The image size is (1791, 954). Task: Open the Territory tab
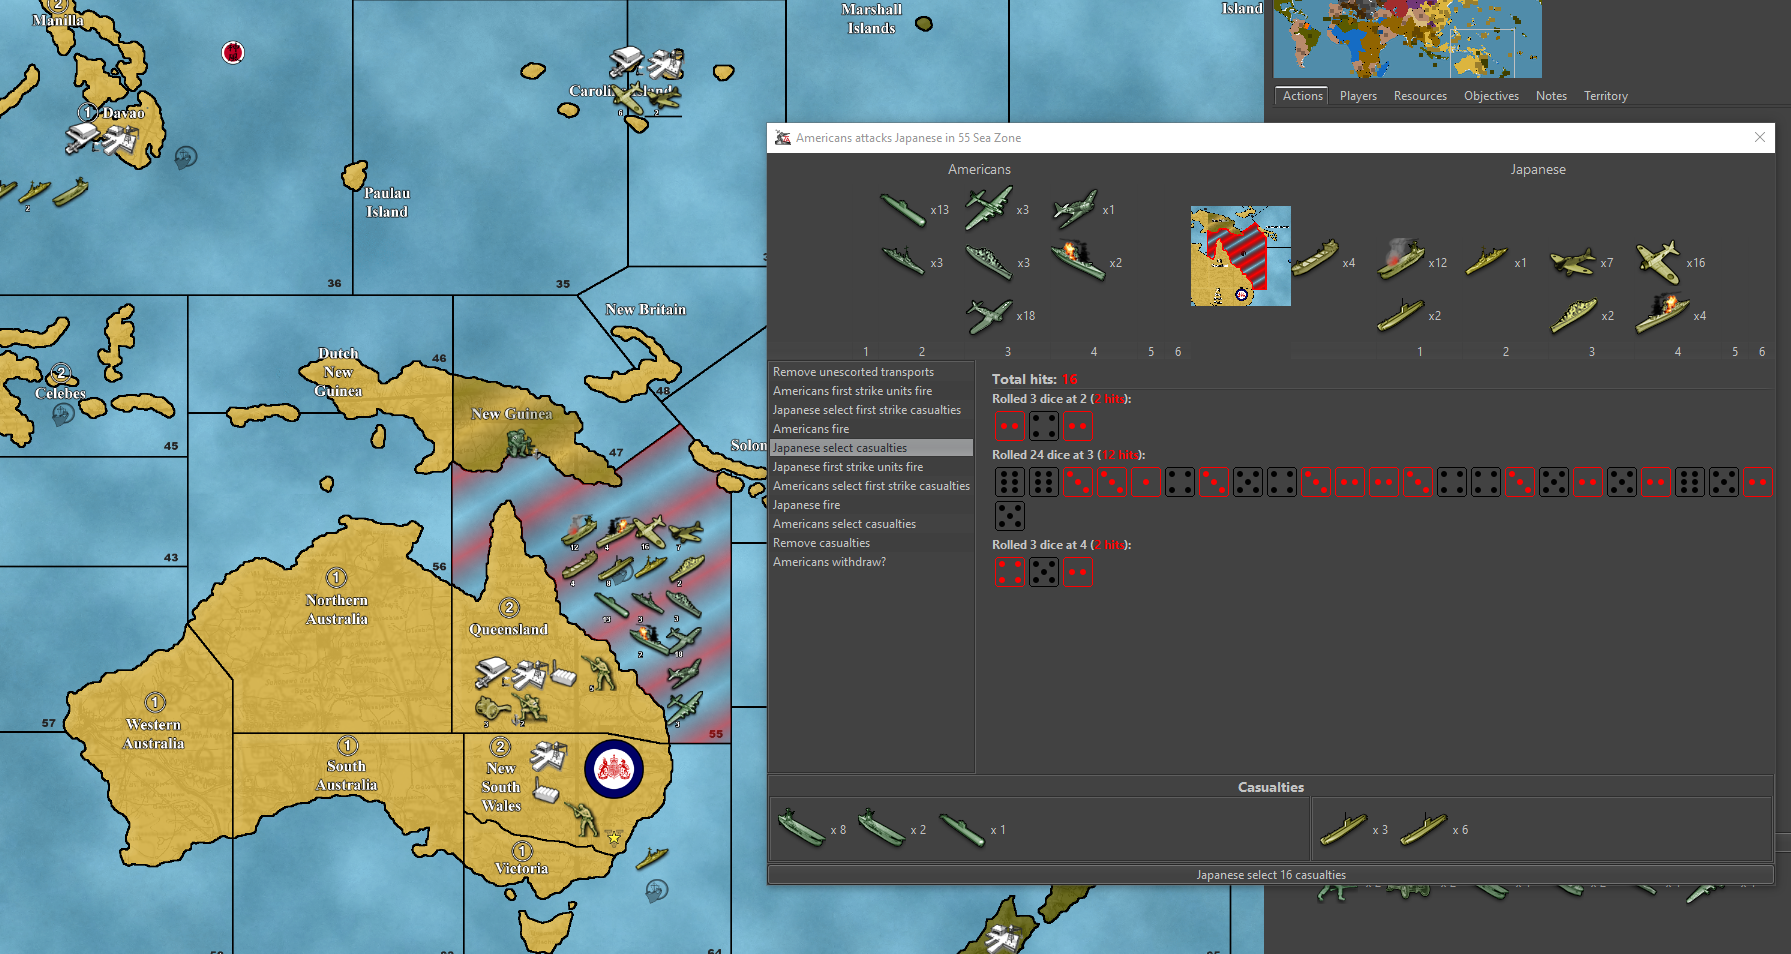point(1606,96)
